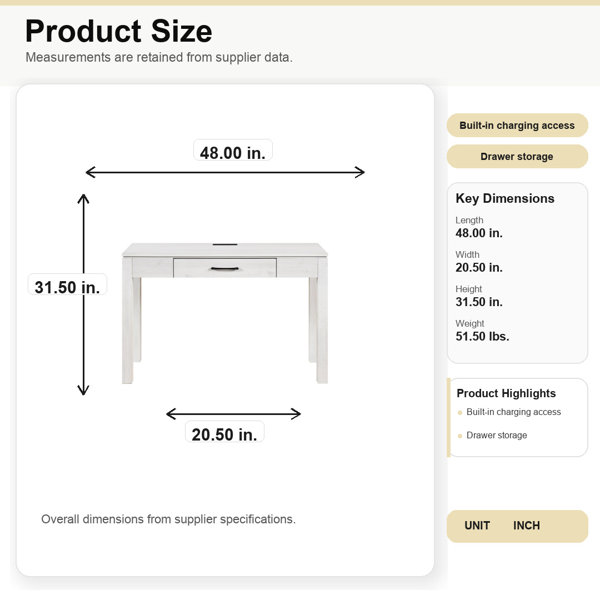Select the Length 48.00 in. entry
Image resolution: width=600 pixels, height=600 pixels.
[x=479, y=227]
